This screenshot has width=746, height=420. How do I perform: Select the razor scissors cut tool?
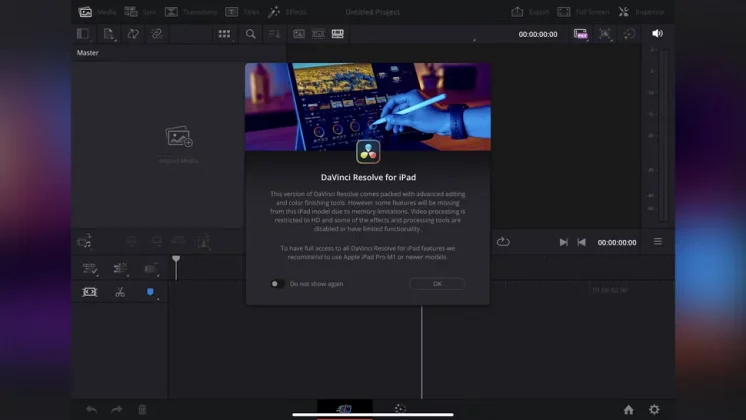pyautogui.click(x=120, y=292)
